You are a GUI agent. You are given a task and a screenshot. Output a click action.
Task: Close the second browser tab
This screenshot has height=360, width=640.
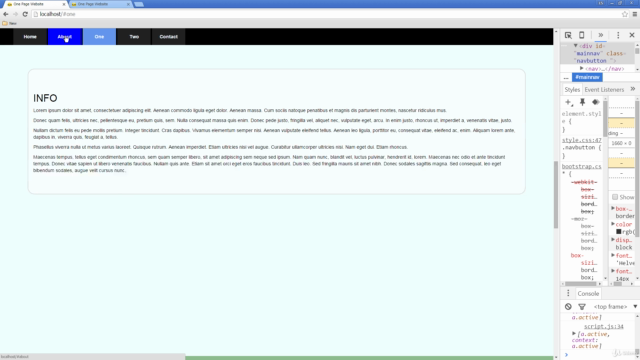tap(128, 4)
